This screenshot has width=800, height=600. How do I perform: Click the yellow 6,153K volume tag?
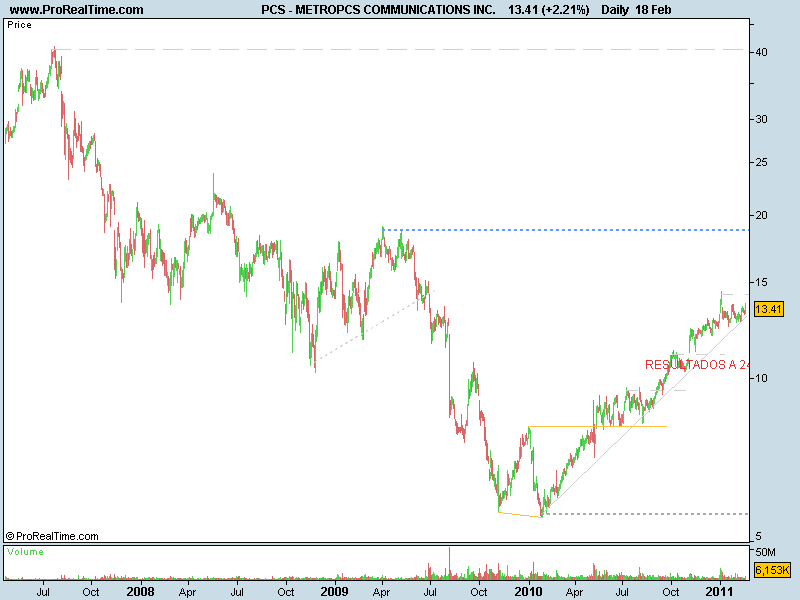pos(772,570)
